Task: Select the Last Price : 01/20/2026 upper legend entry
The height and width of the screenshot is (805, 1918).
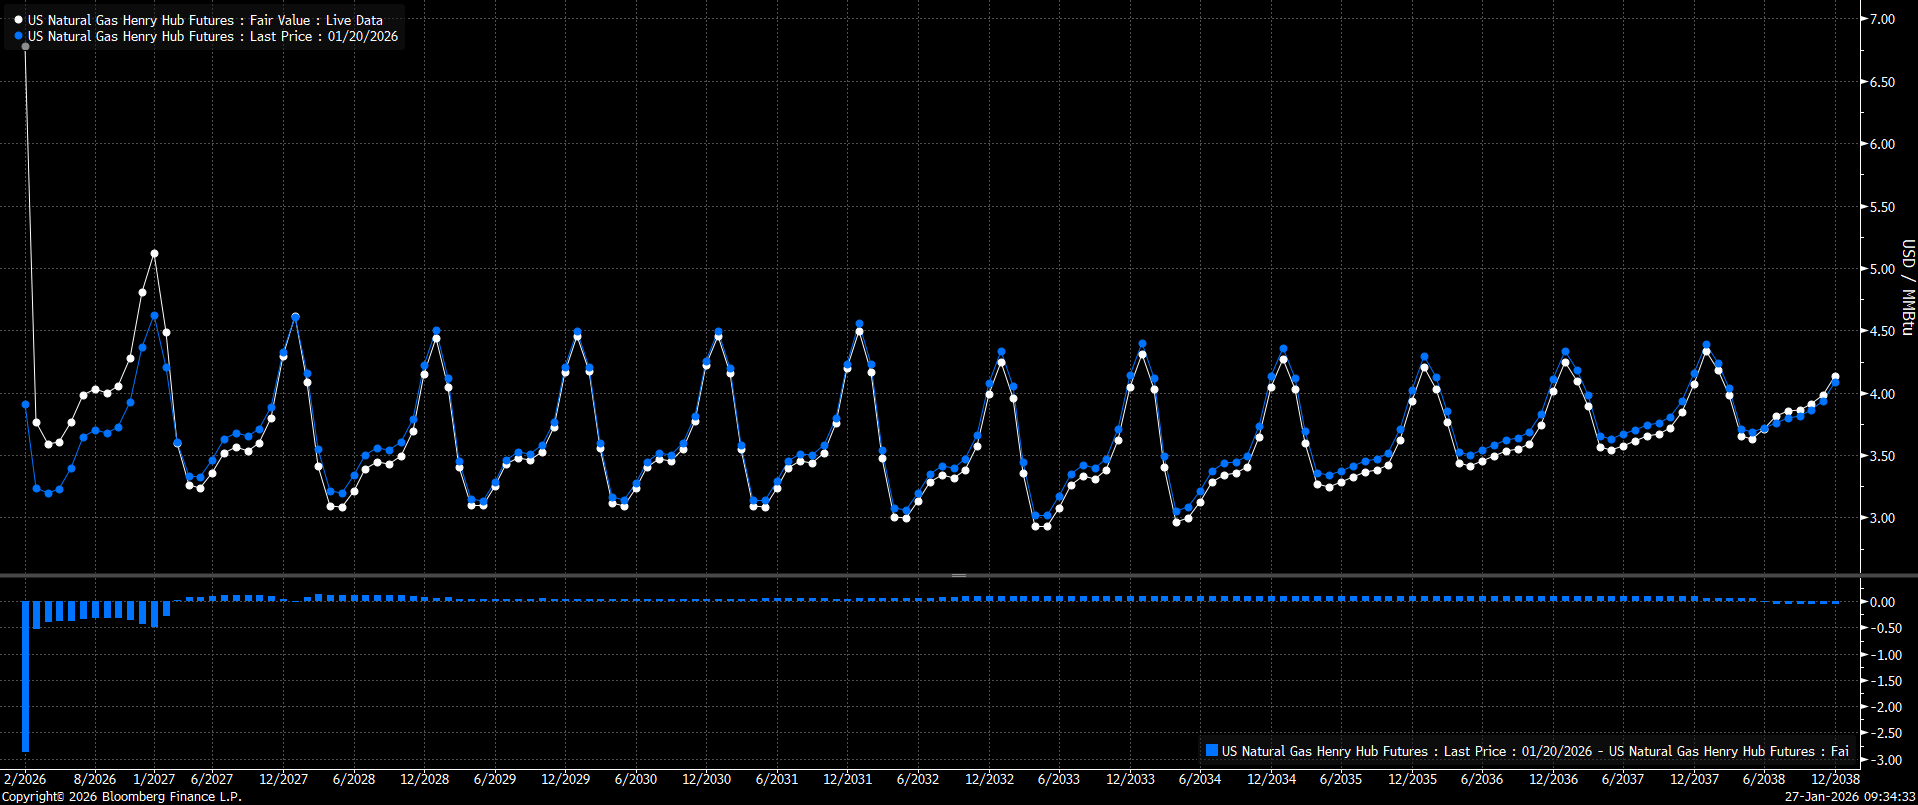Action: pos(213,36)
